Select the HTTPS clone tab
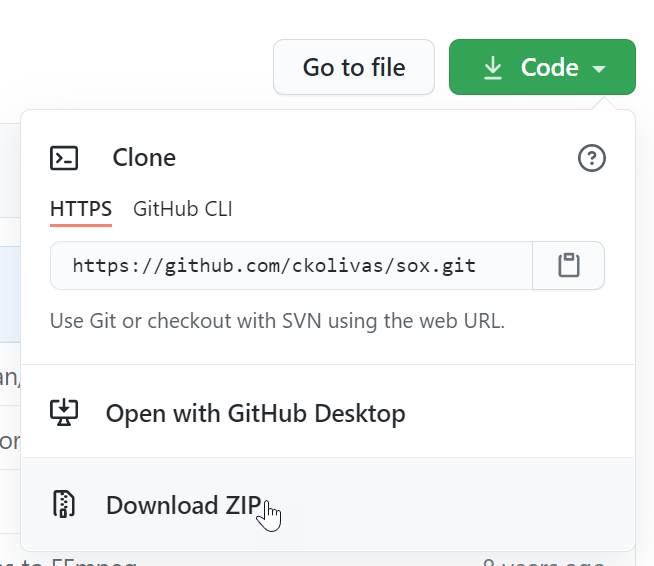The image size is (654, 566). [x=81, y=209]
